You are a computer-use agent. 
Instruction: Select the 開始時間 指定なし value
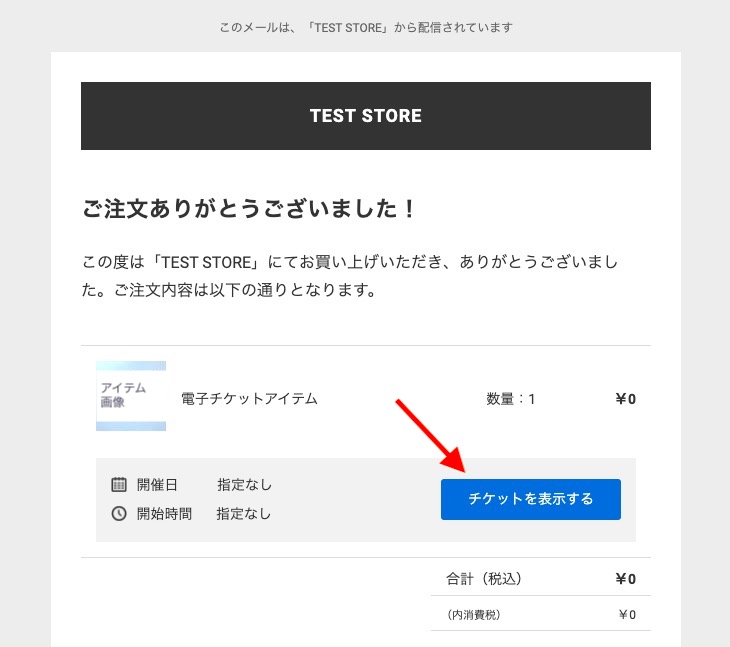tap(243, 513)
